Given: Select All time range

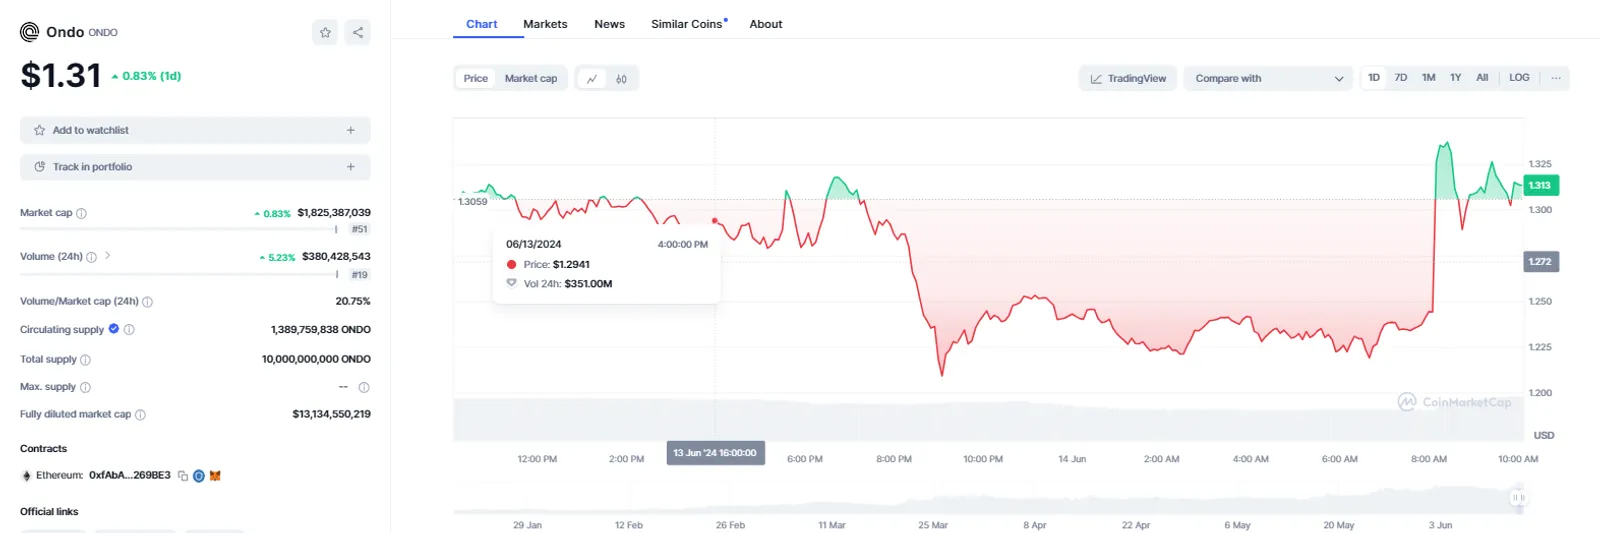Looking at the screenshot, I should click(x=1482, y=77).
